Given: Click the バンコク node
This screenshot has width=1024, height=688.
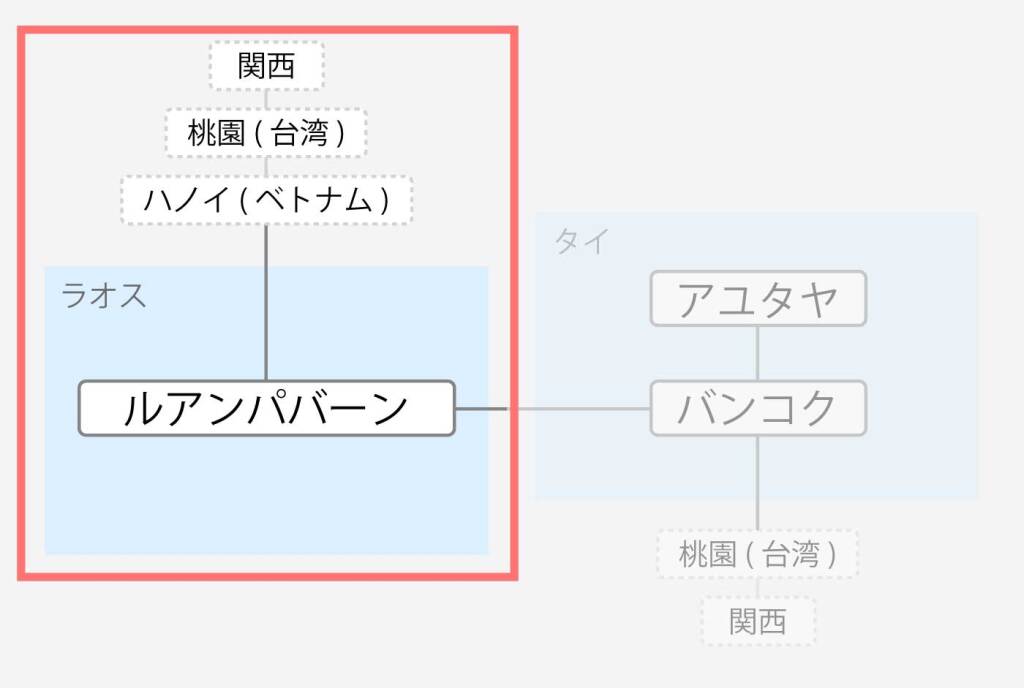Looking at the screenshot, I should [x=758, y=408].
